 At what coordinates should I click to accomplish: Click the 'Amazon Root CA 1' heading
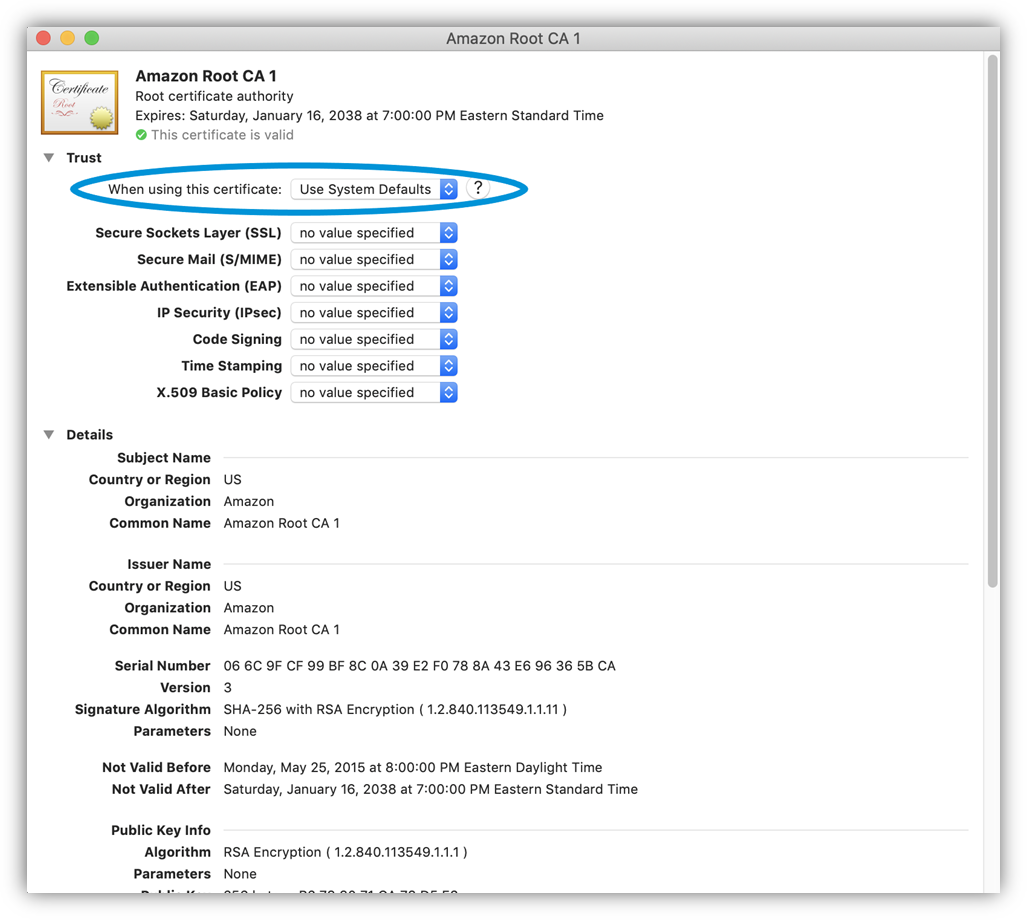click(x=206, y=76)
